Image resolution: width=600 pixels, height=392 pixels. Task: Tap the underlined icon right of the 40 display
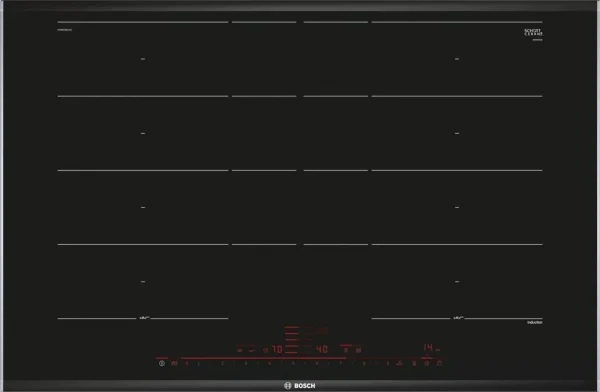(x=346, y=350)
